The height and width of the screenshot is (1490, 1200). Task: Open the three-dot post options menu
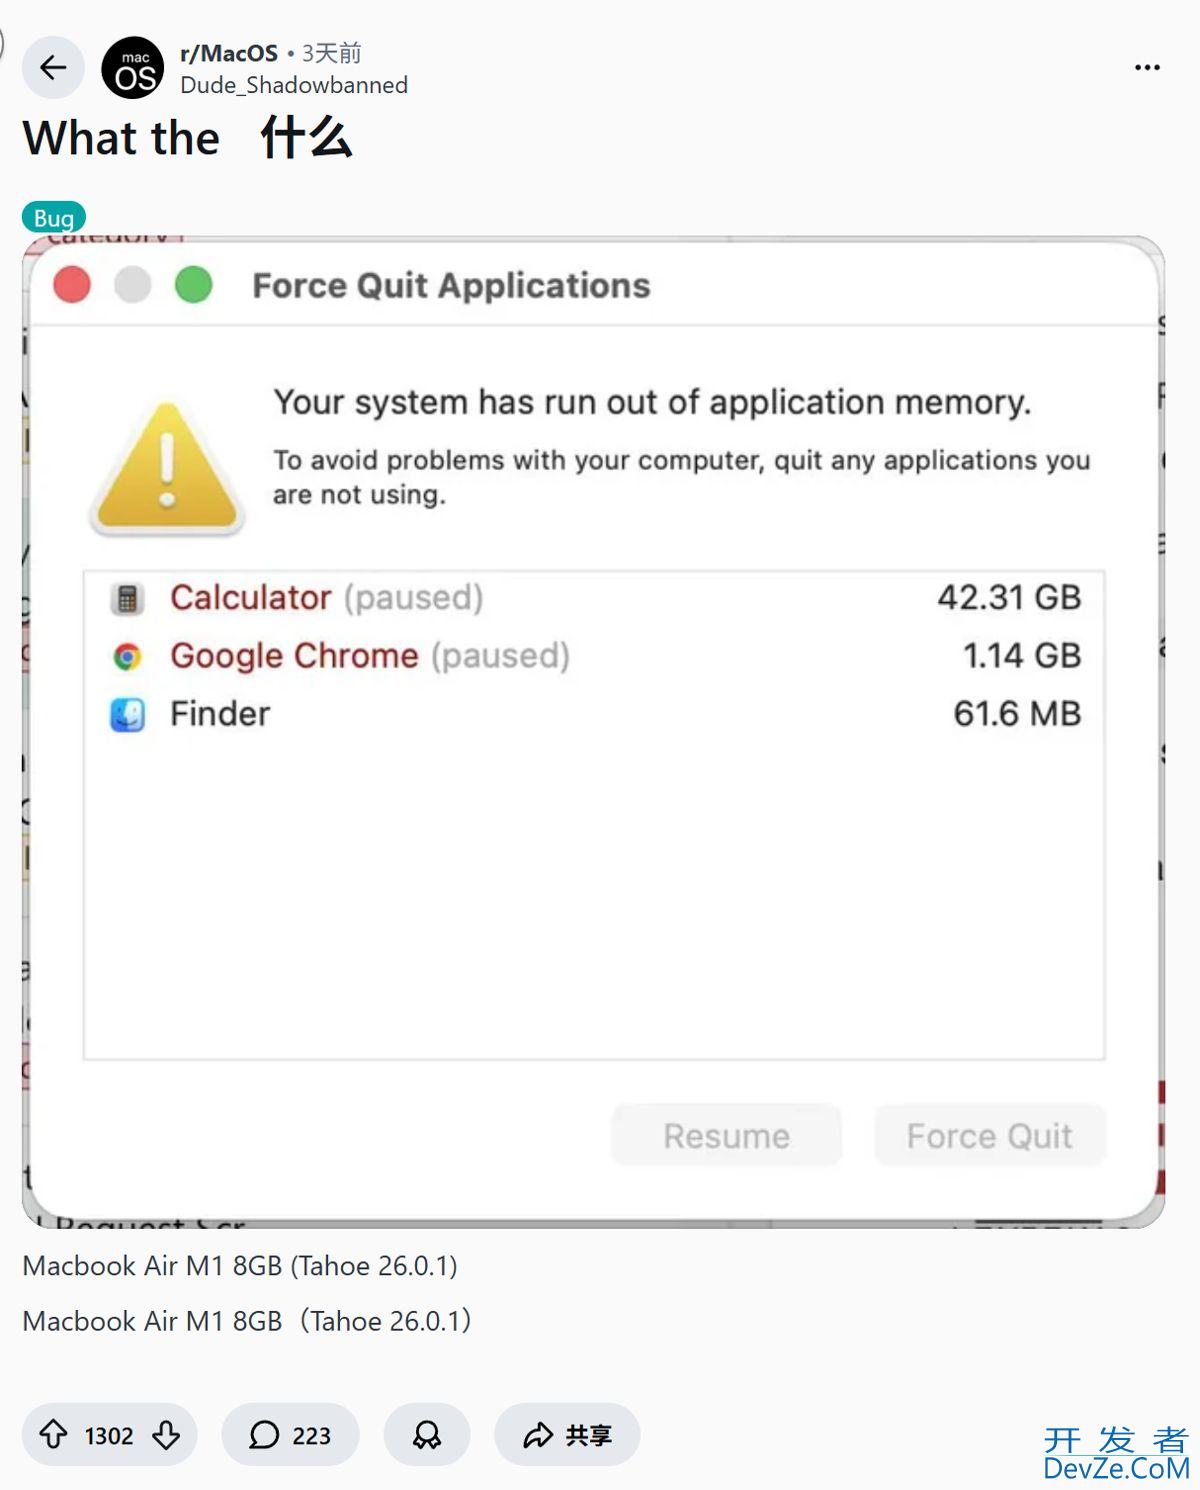(1147, 68)
